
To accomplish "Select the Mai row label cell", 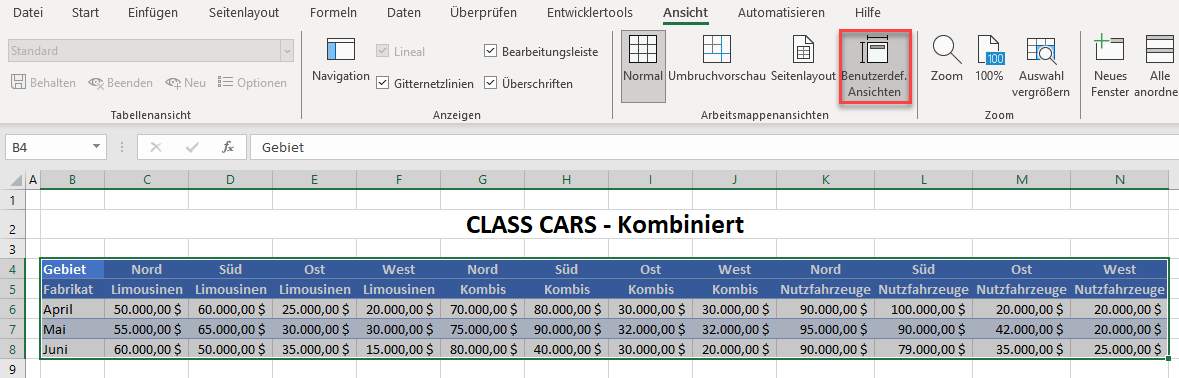I will click(72, 329).
